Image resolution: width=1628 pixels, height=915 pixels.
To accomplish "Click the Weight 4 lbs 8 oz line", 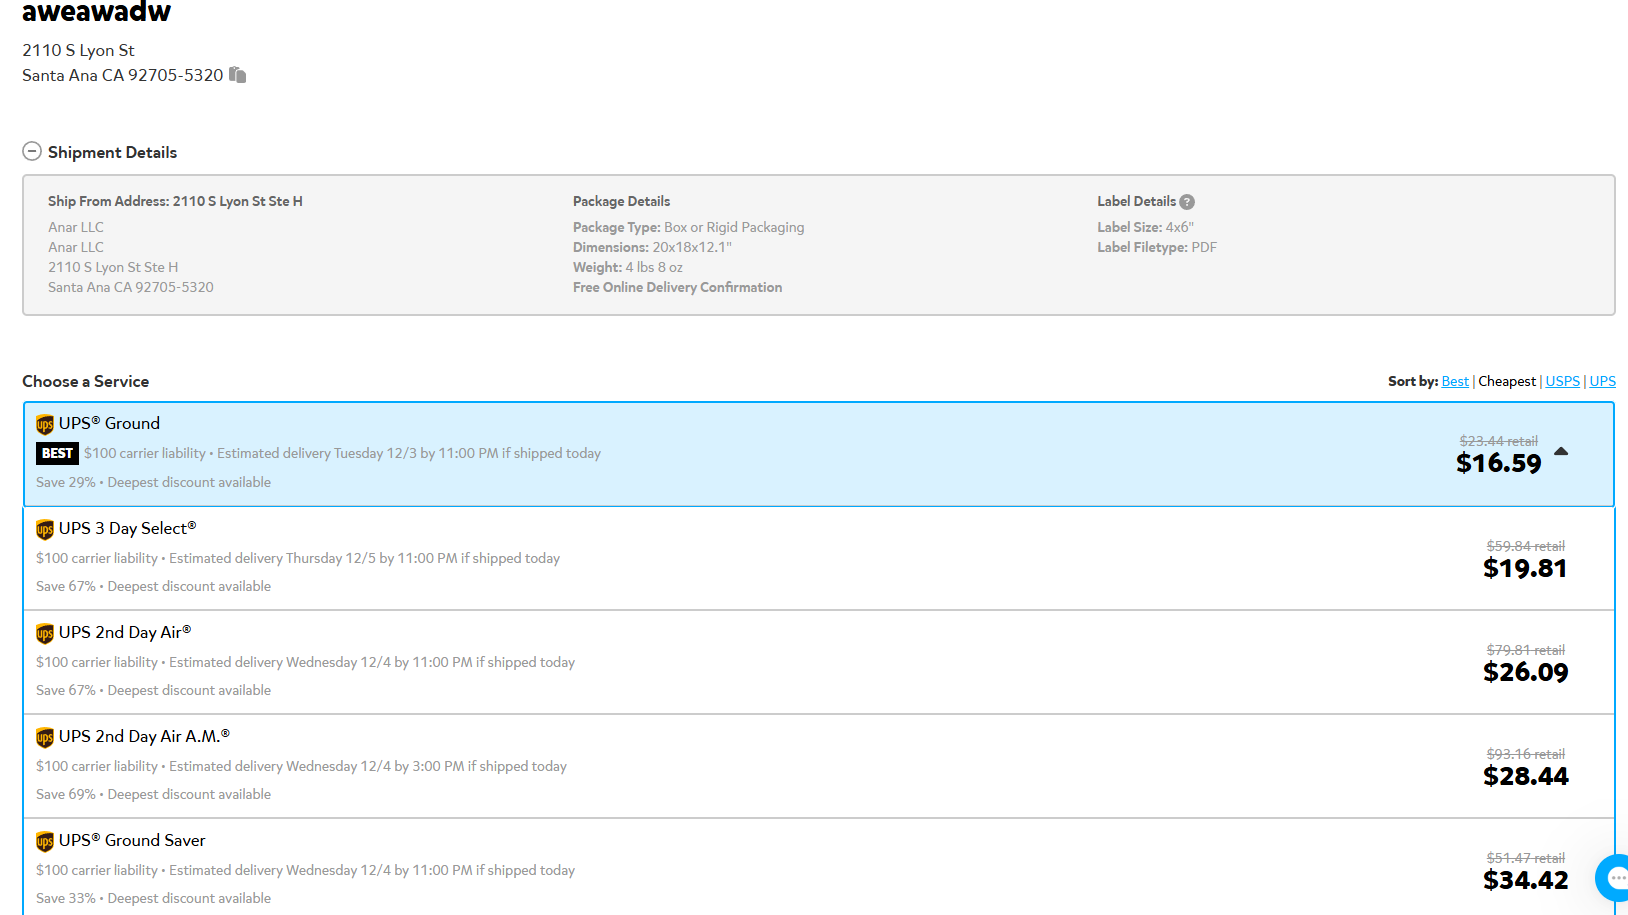I will pyautogui.click(x=628, y=267).
